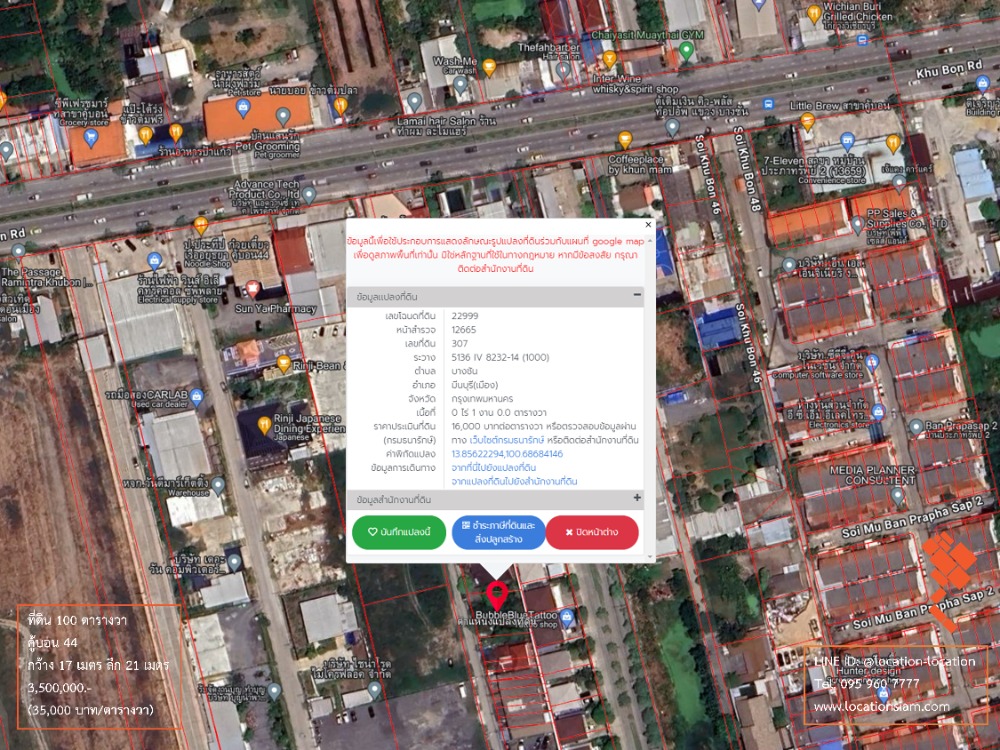The image size is (1000, 750).
Task: Select the Little Brew cafe marker
Action: pos(807,121)
